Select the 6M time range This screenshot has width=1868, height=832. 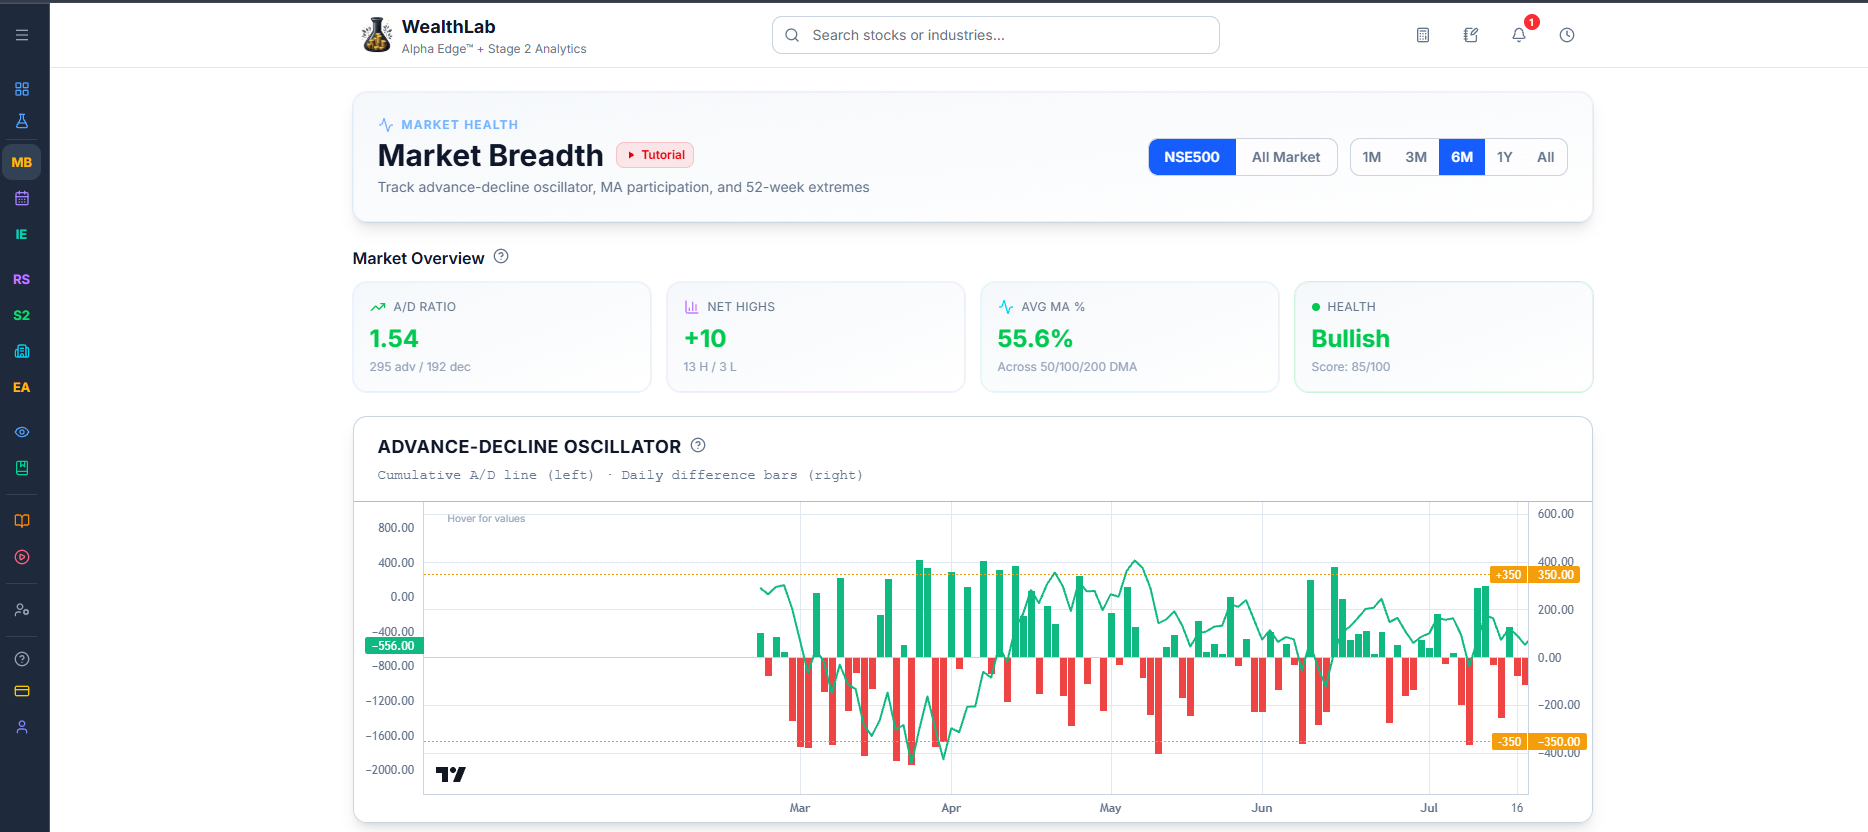pos(1462,157)
